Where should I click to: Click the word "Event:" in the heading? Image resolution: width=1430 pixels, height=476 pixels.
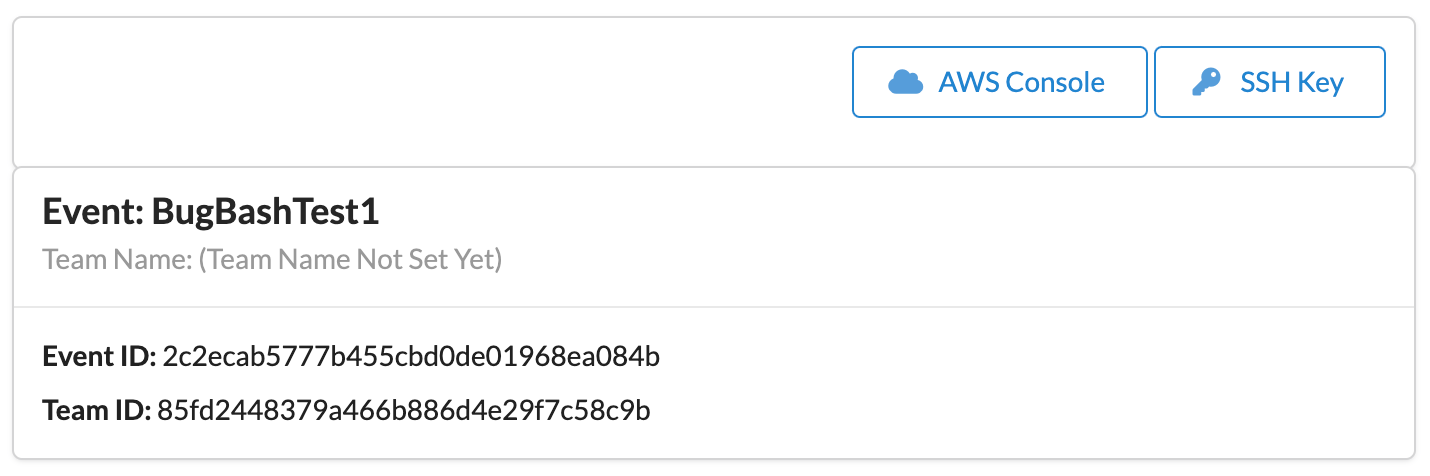coord(94,212)
